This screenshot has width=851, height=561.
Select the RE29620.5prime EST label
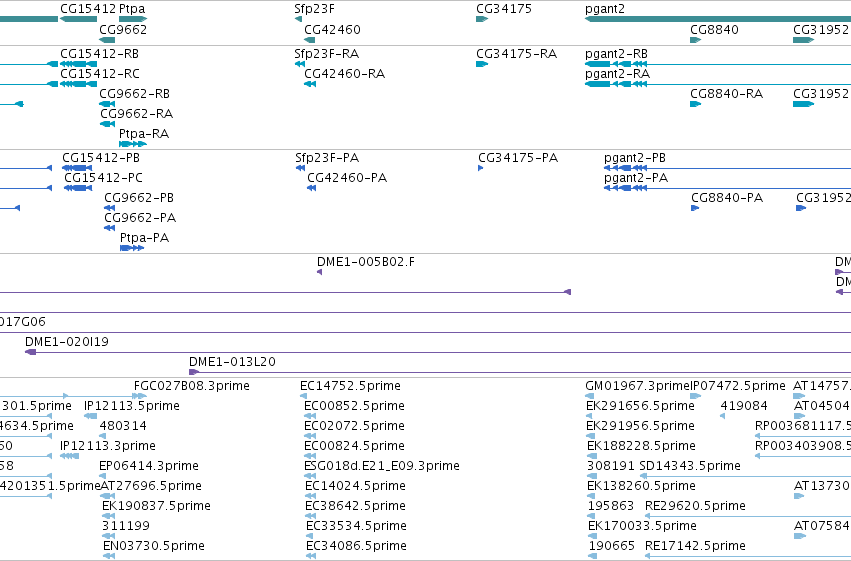[x=695, y=506]
